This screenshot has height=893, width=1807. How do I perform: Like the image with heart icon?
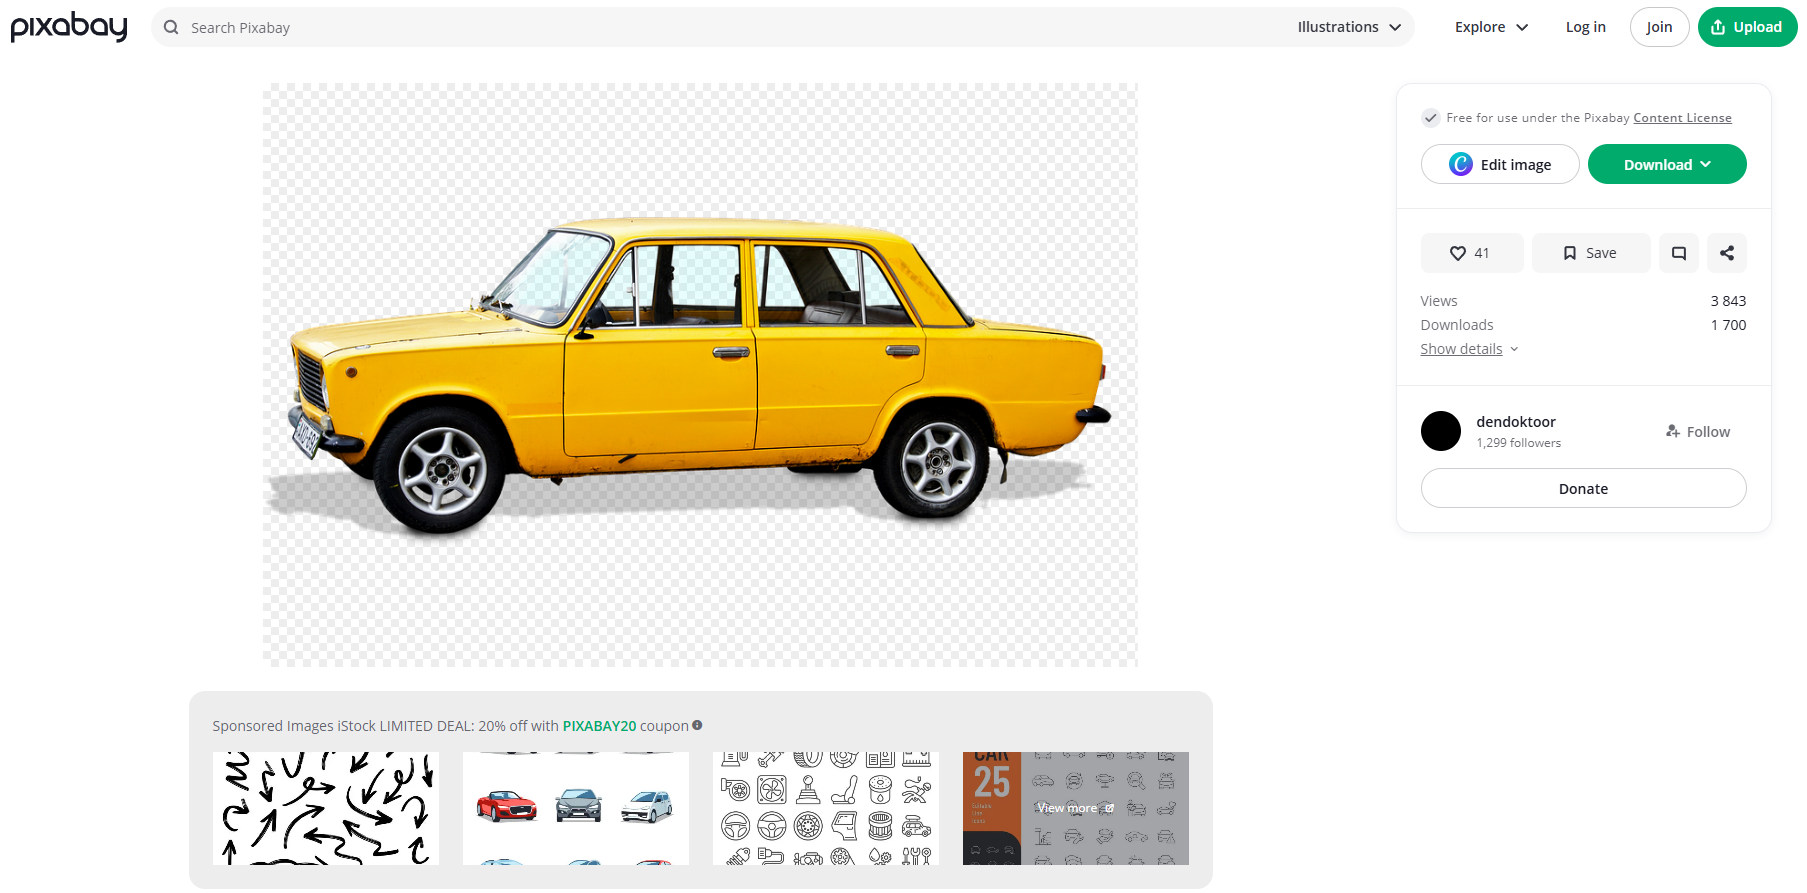coord(1471,253)
